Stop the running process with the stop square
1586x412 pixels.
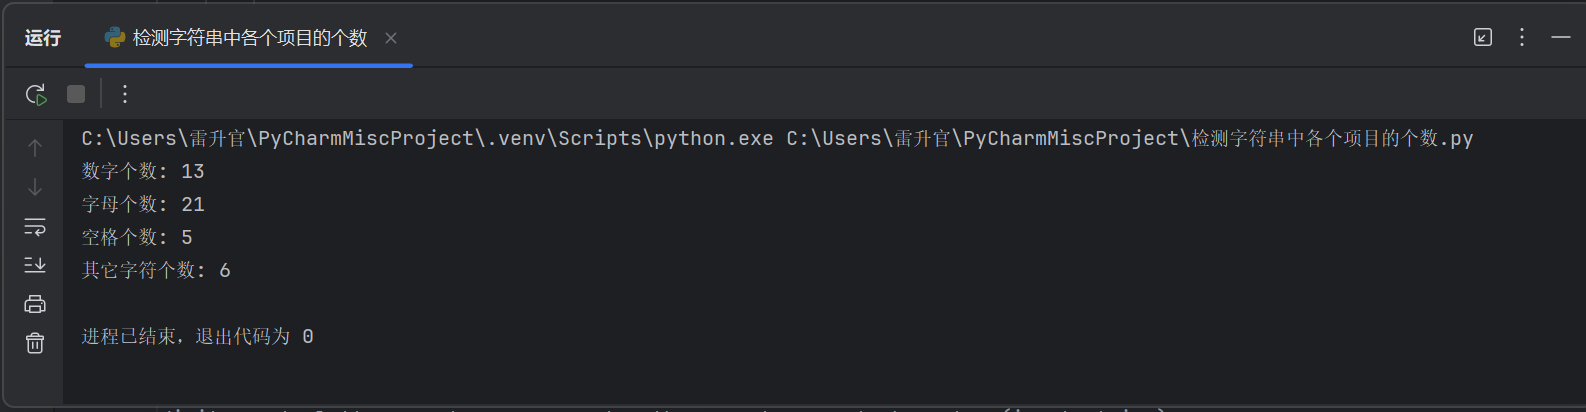click(76, 94)
